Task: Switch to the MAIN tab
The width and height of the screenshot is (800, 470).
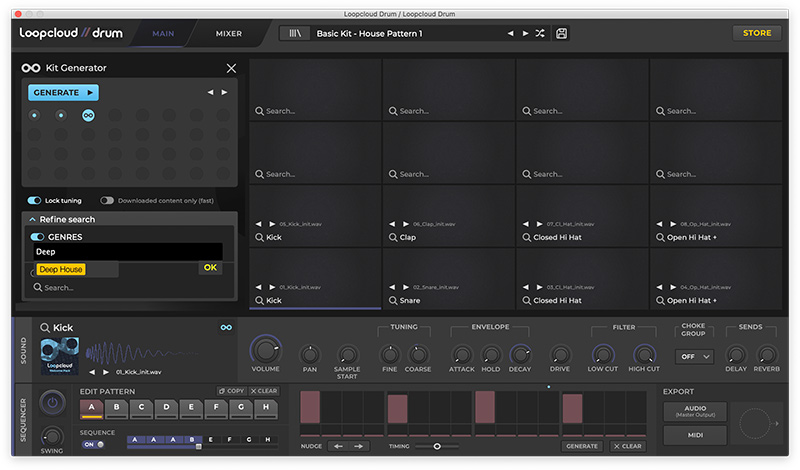Action: click(163, 34)
